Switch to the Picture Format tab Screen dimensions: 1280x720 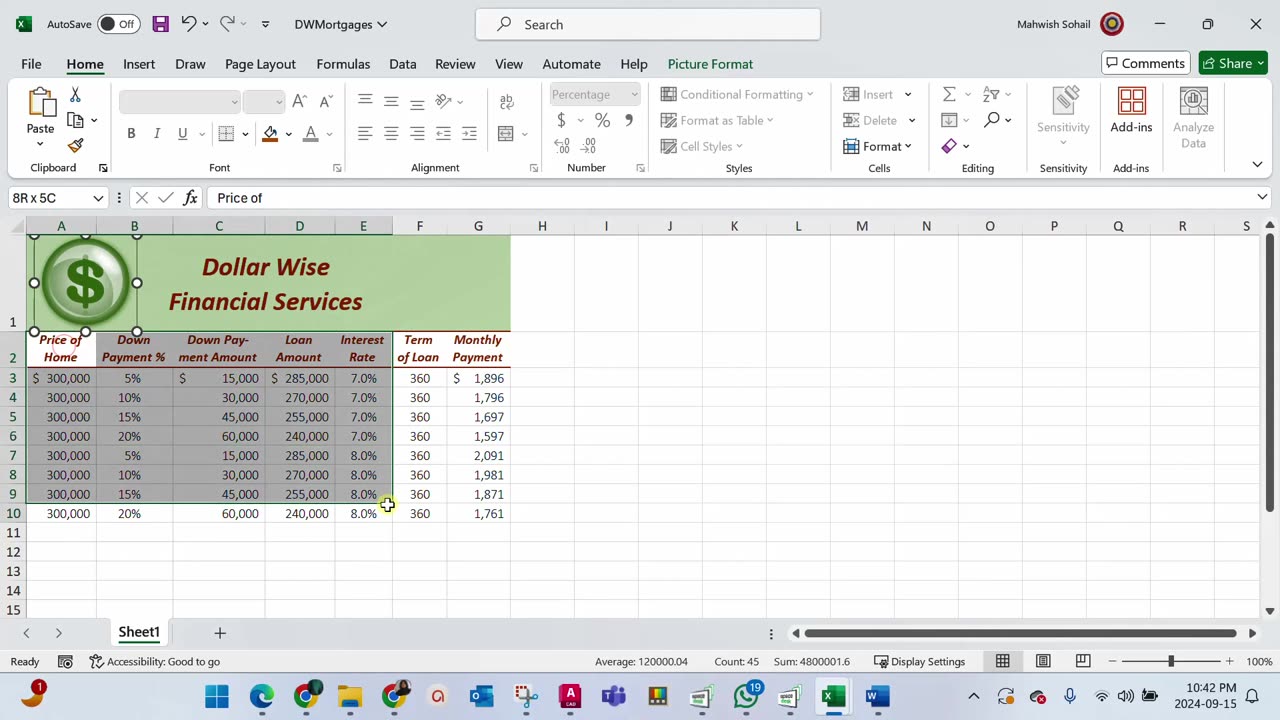click(x=710, y=64)
